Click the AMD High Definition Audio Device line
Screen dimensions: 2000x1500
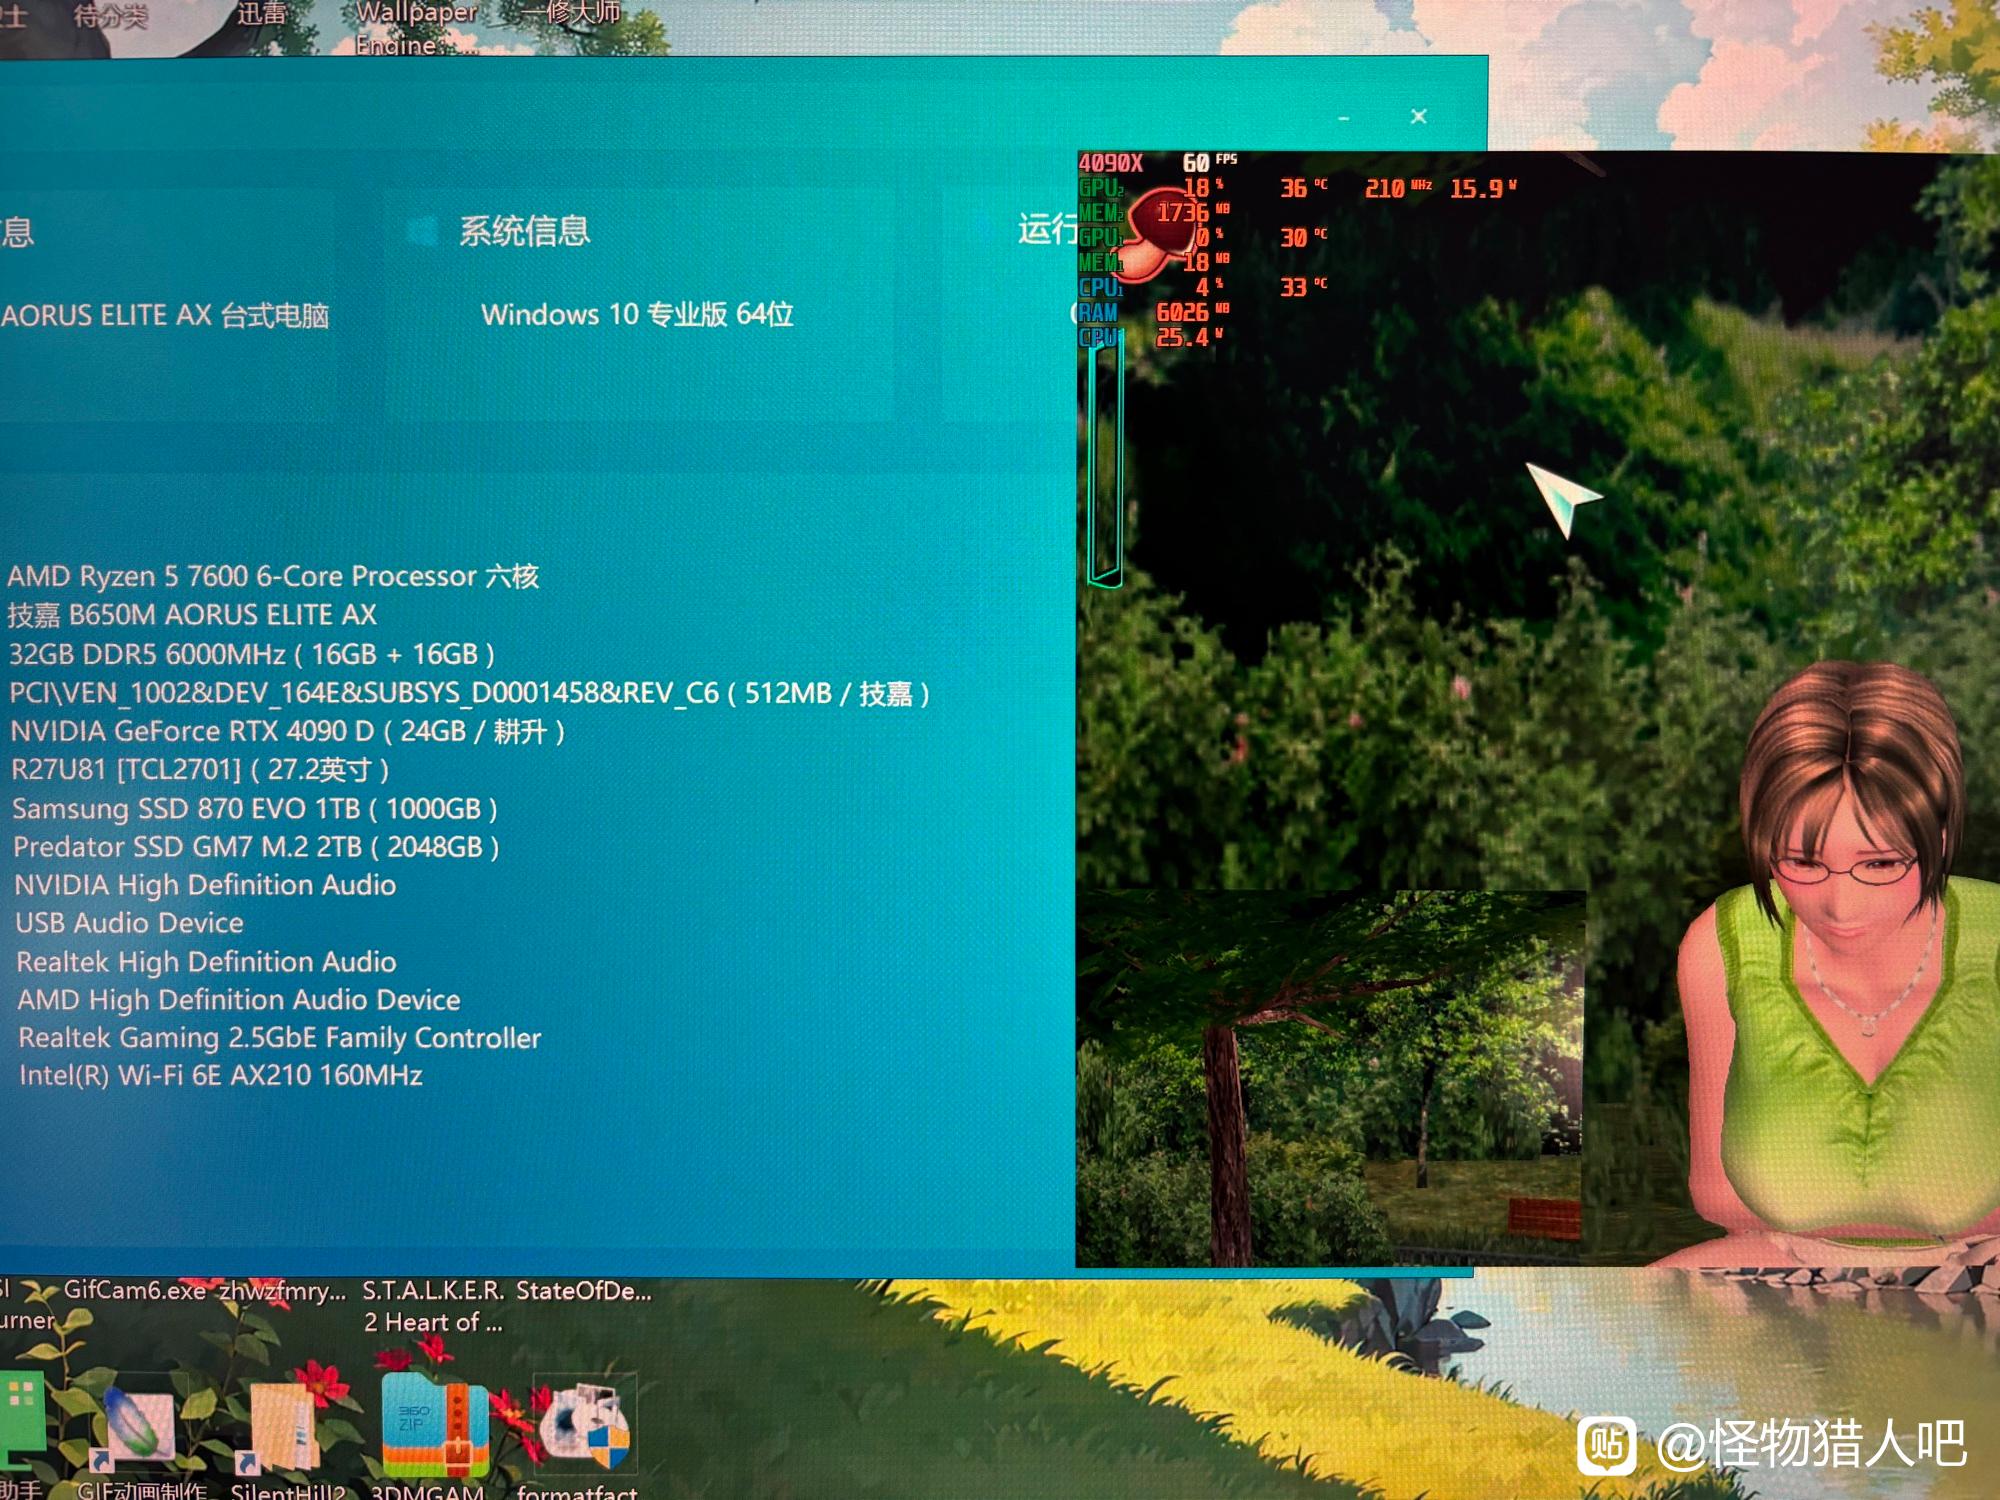point(239,1000)
